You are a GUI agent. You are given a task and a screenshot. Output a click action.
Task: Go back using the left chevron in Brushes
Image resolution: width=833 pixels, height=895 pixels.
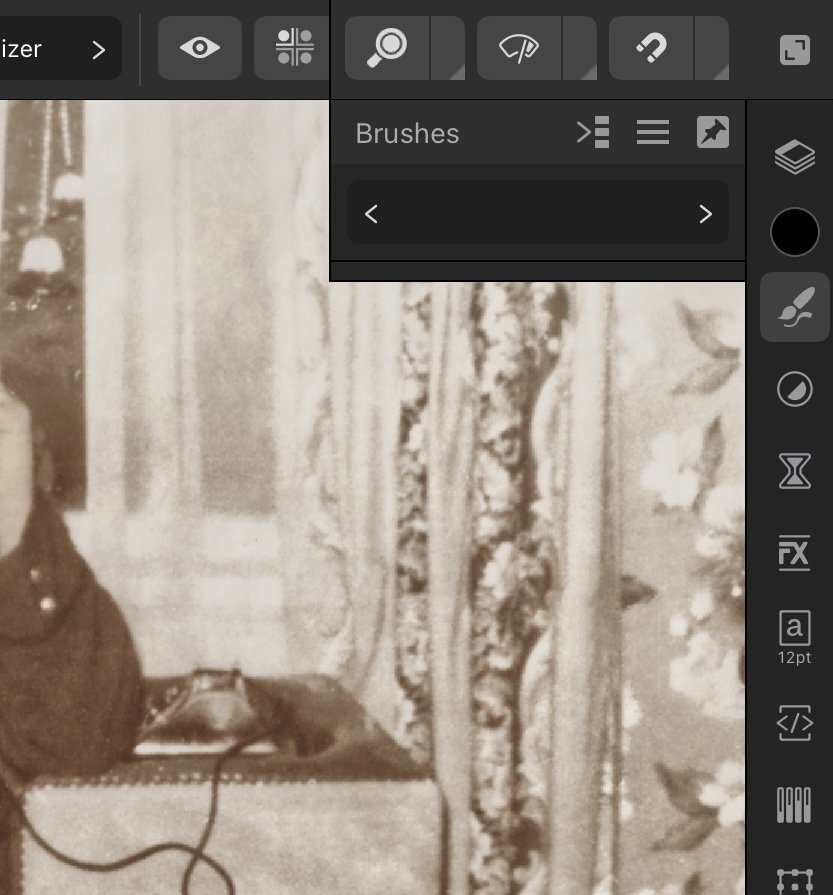pos(371,213)
